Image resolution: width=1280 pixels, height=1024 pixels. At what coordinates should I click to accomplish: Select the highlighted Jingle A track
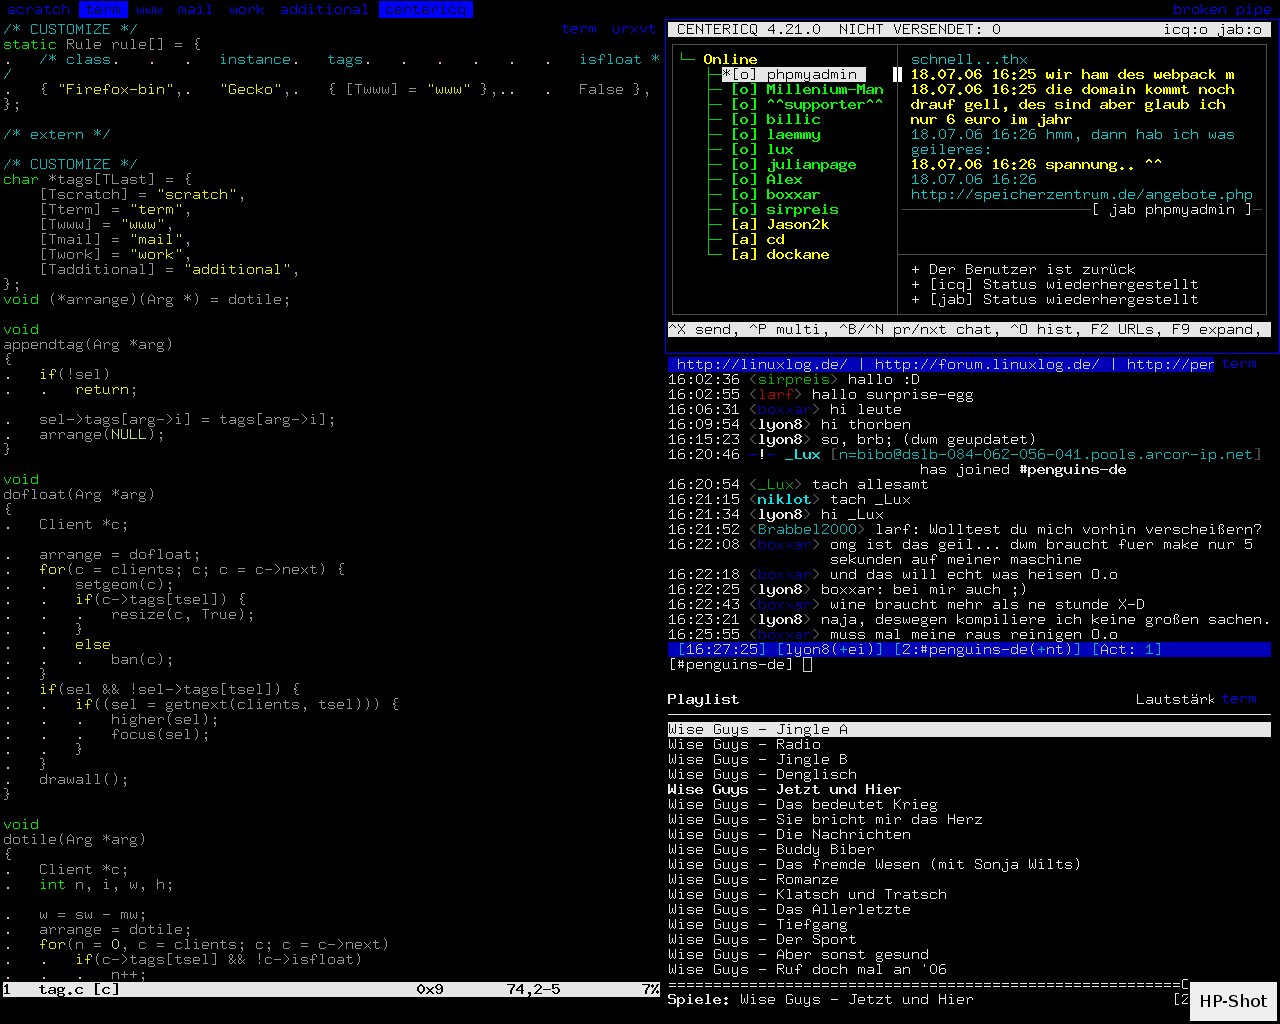tap(757, 729)
